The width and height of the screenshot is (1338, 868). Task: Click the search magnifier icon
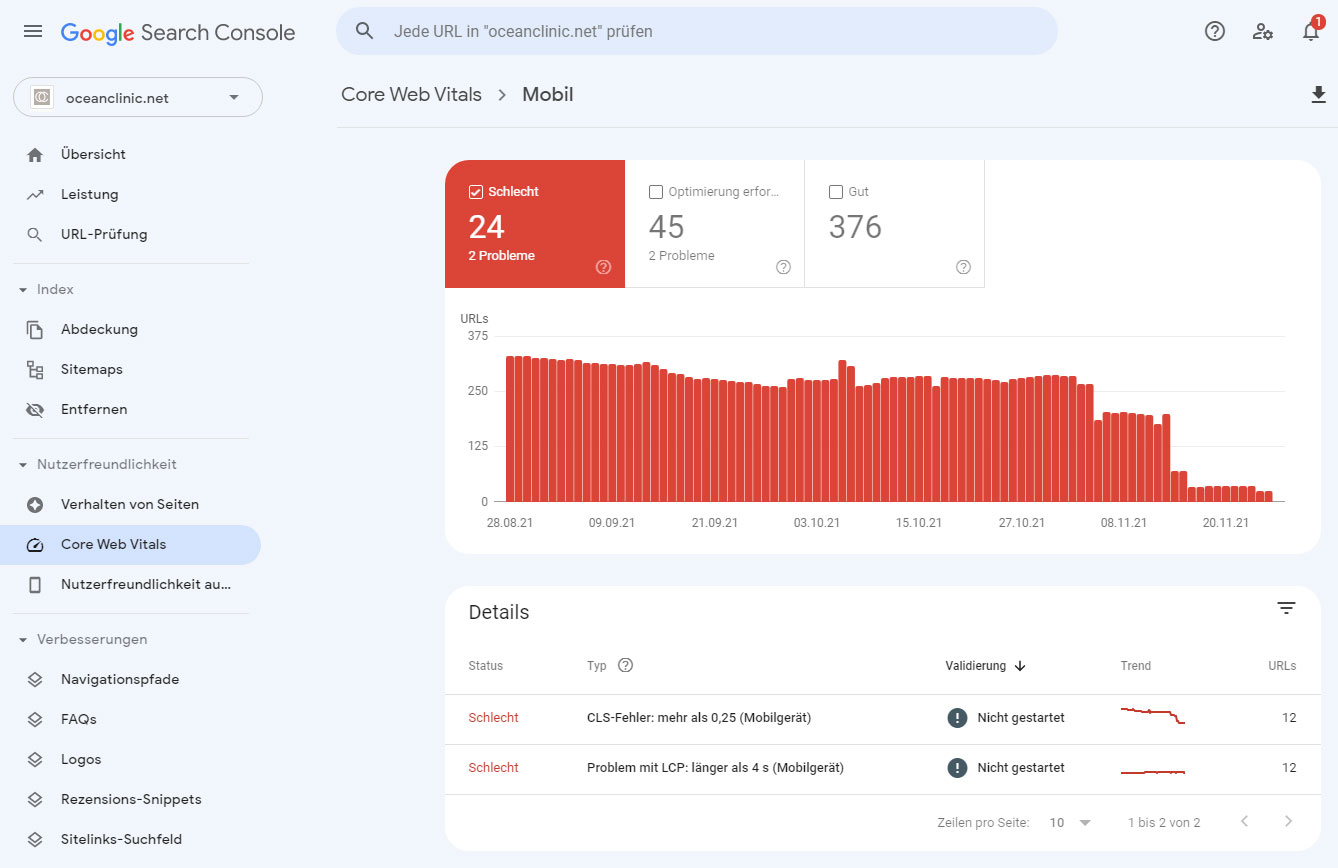tap(365, 31)
